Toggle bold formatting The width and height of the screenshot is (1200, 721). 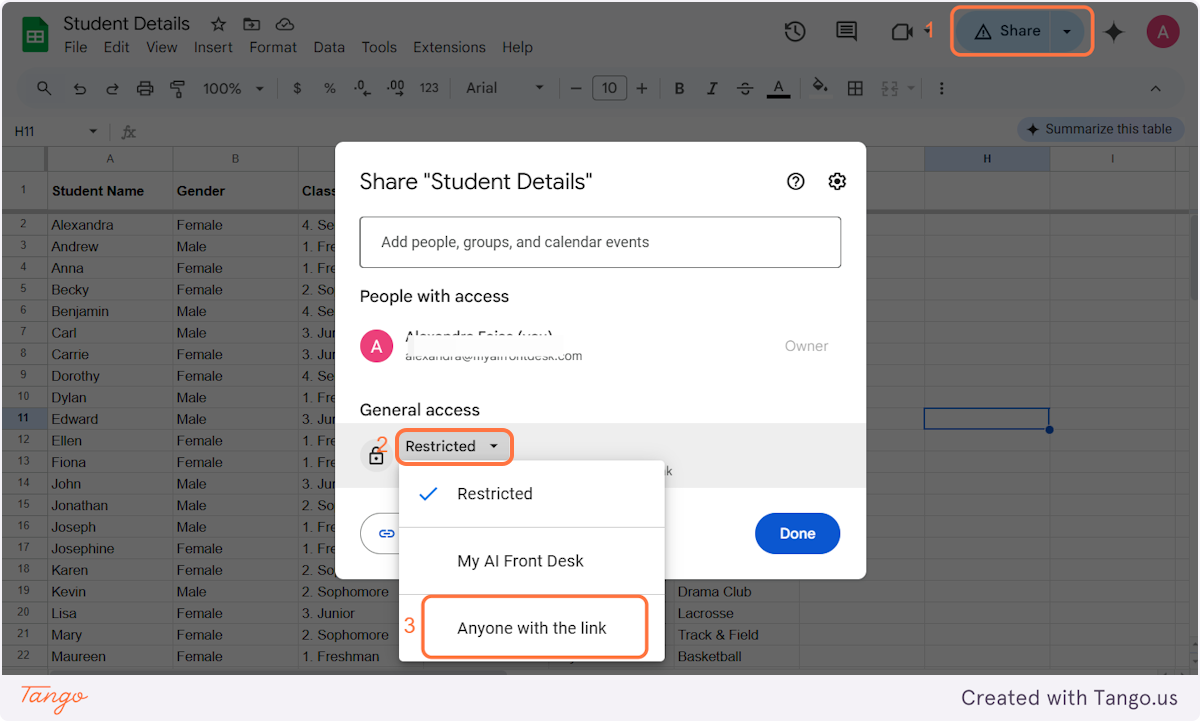(x=679, y=88)
